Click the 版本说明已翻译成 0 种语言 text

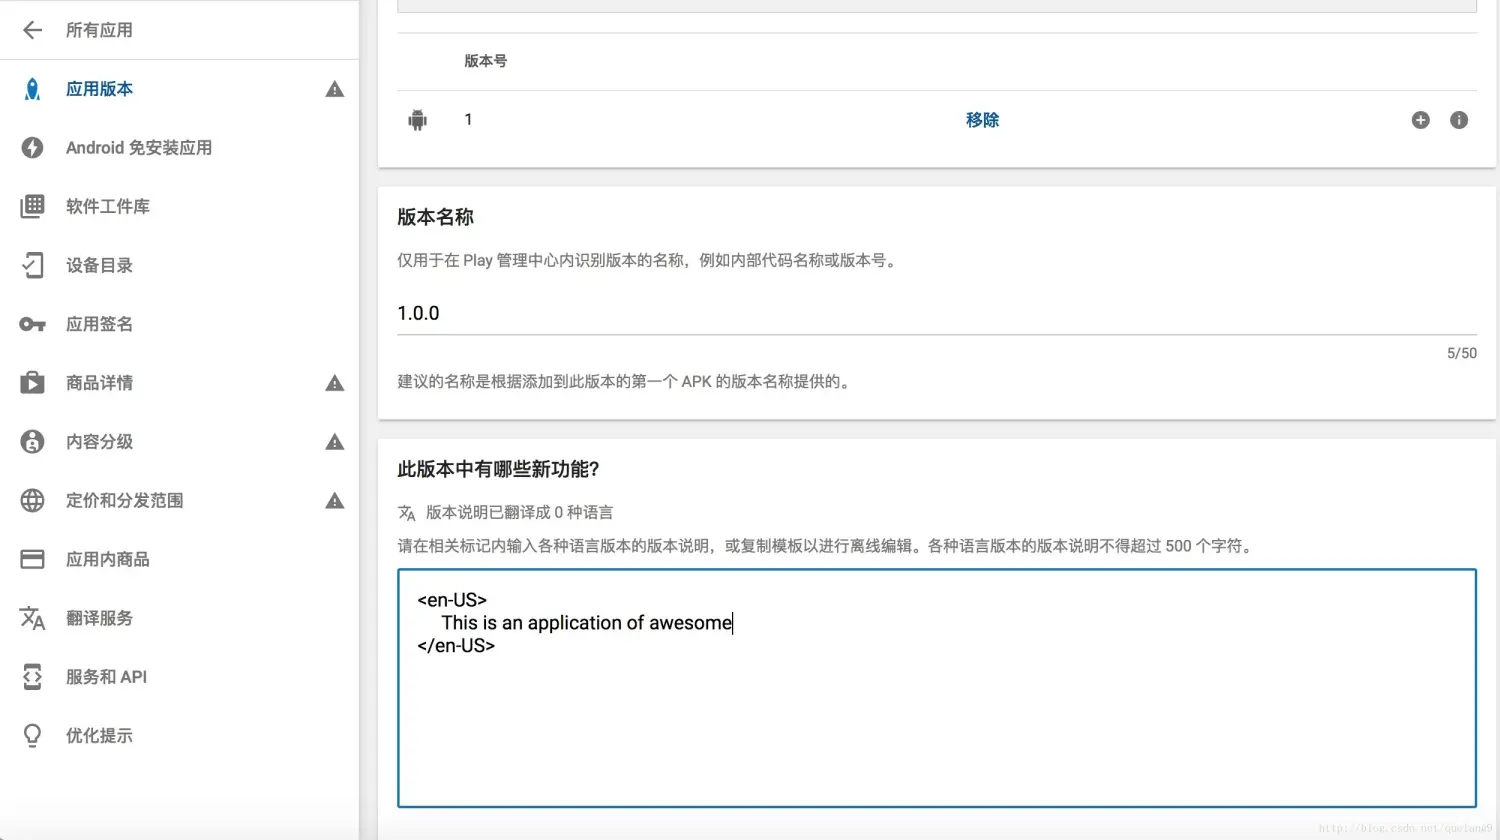point(519,513)
